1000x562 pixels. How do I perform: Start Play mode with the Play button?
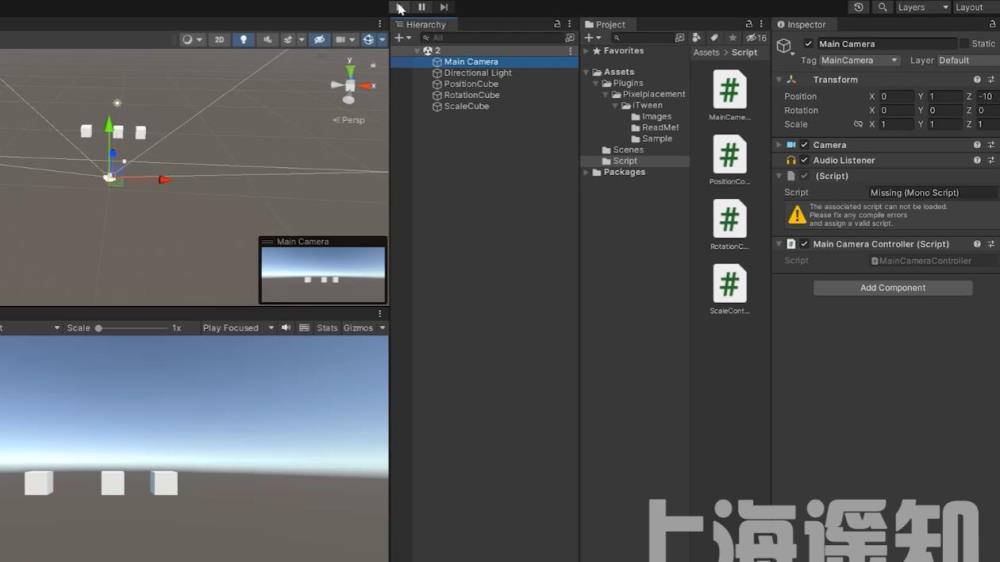coord(400,7)
